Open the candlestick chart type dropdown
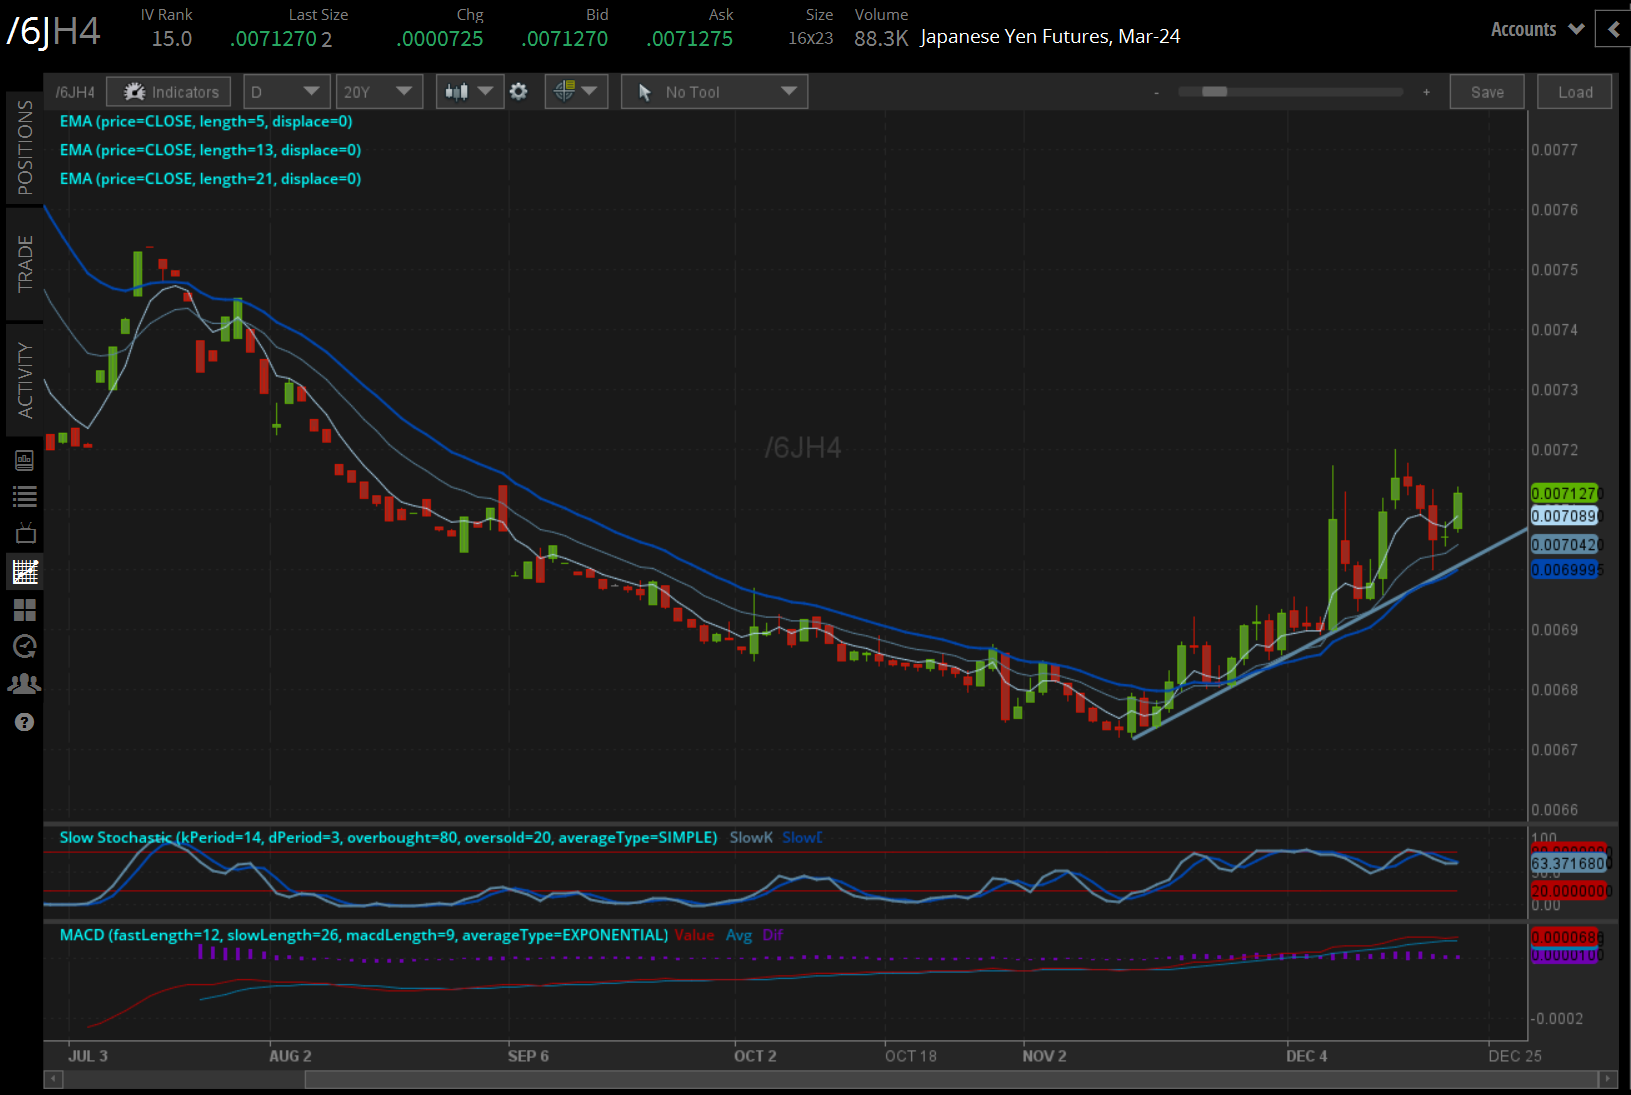 click(x=469, y=92)
